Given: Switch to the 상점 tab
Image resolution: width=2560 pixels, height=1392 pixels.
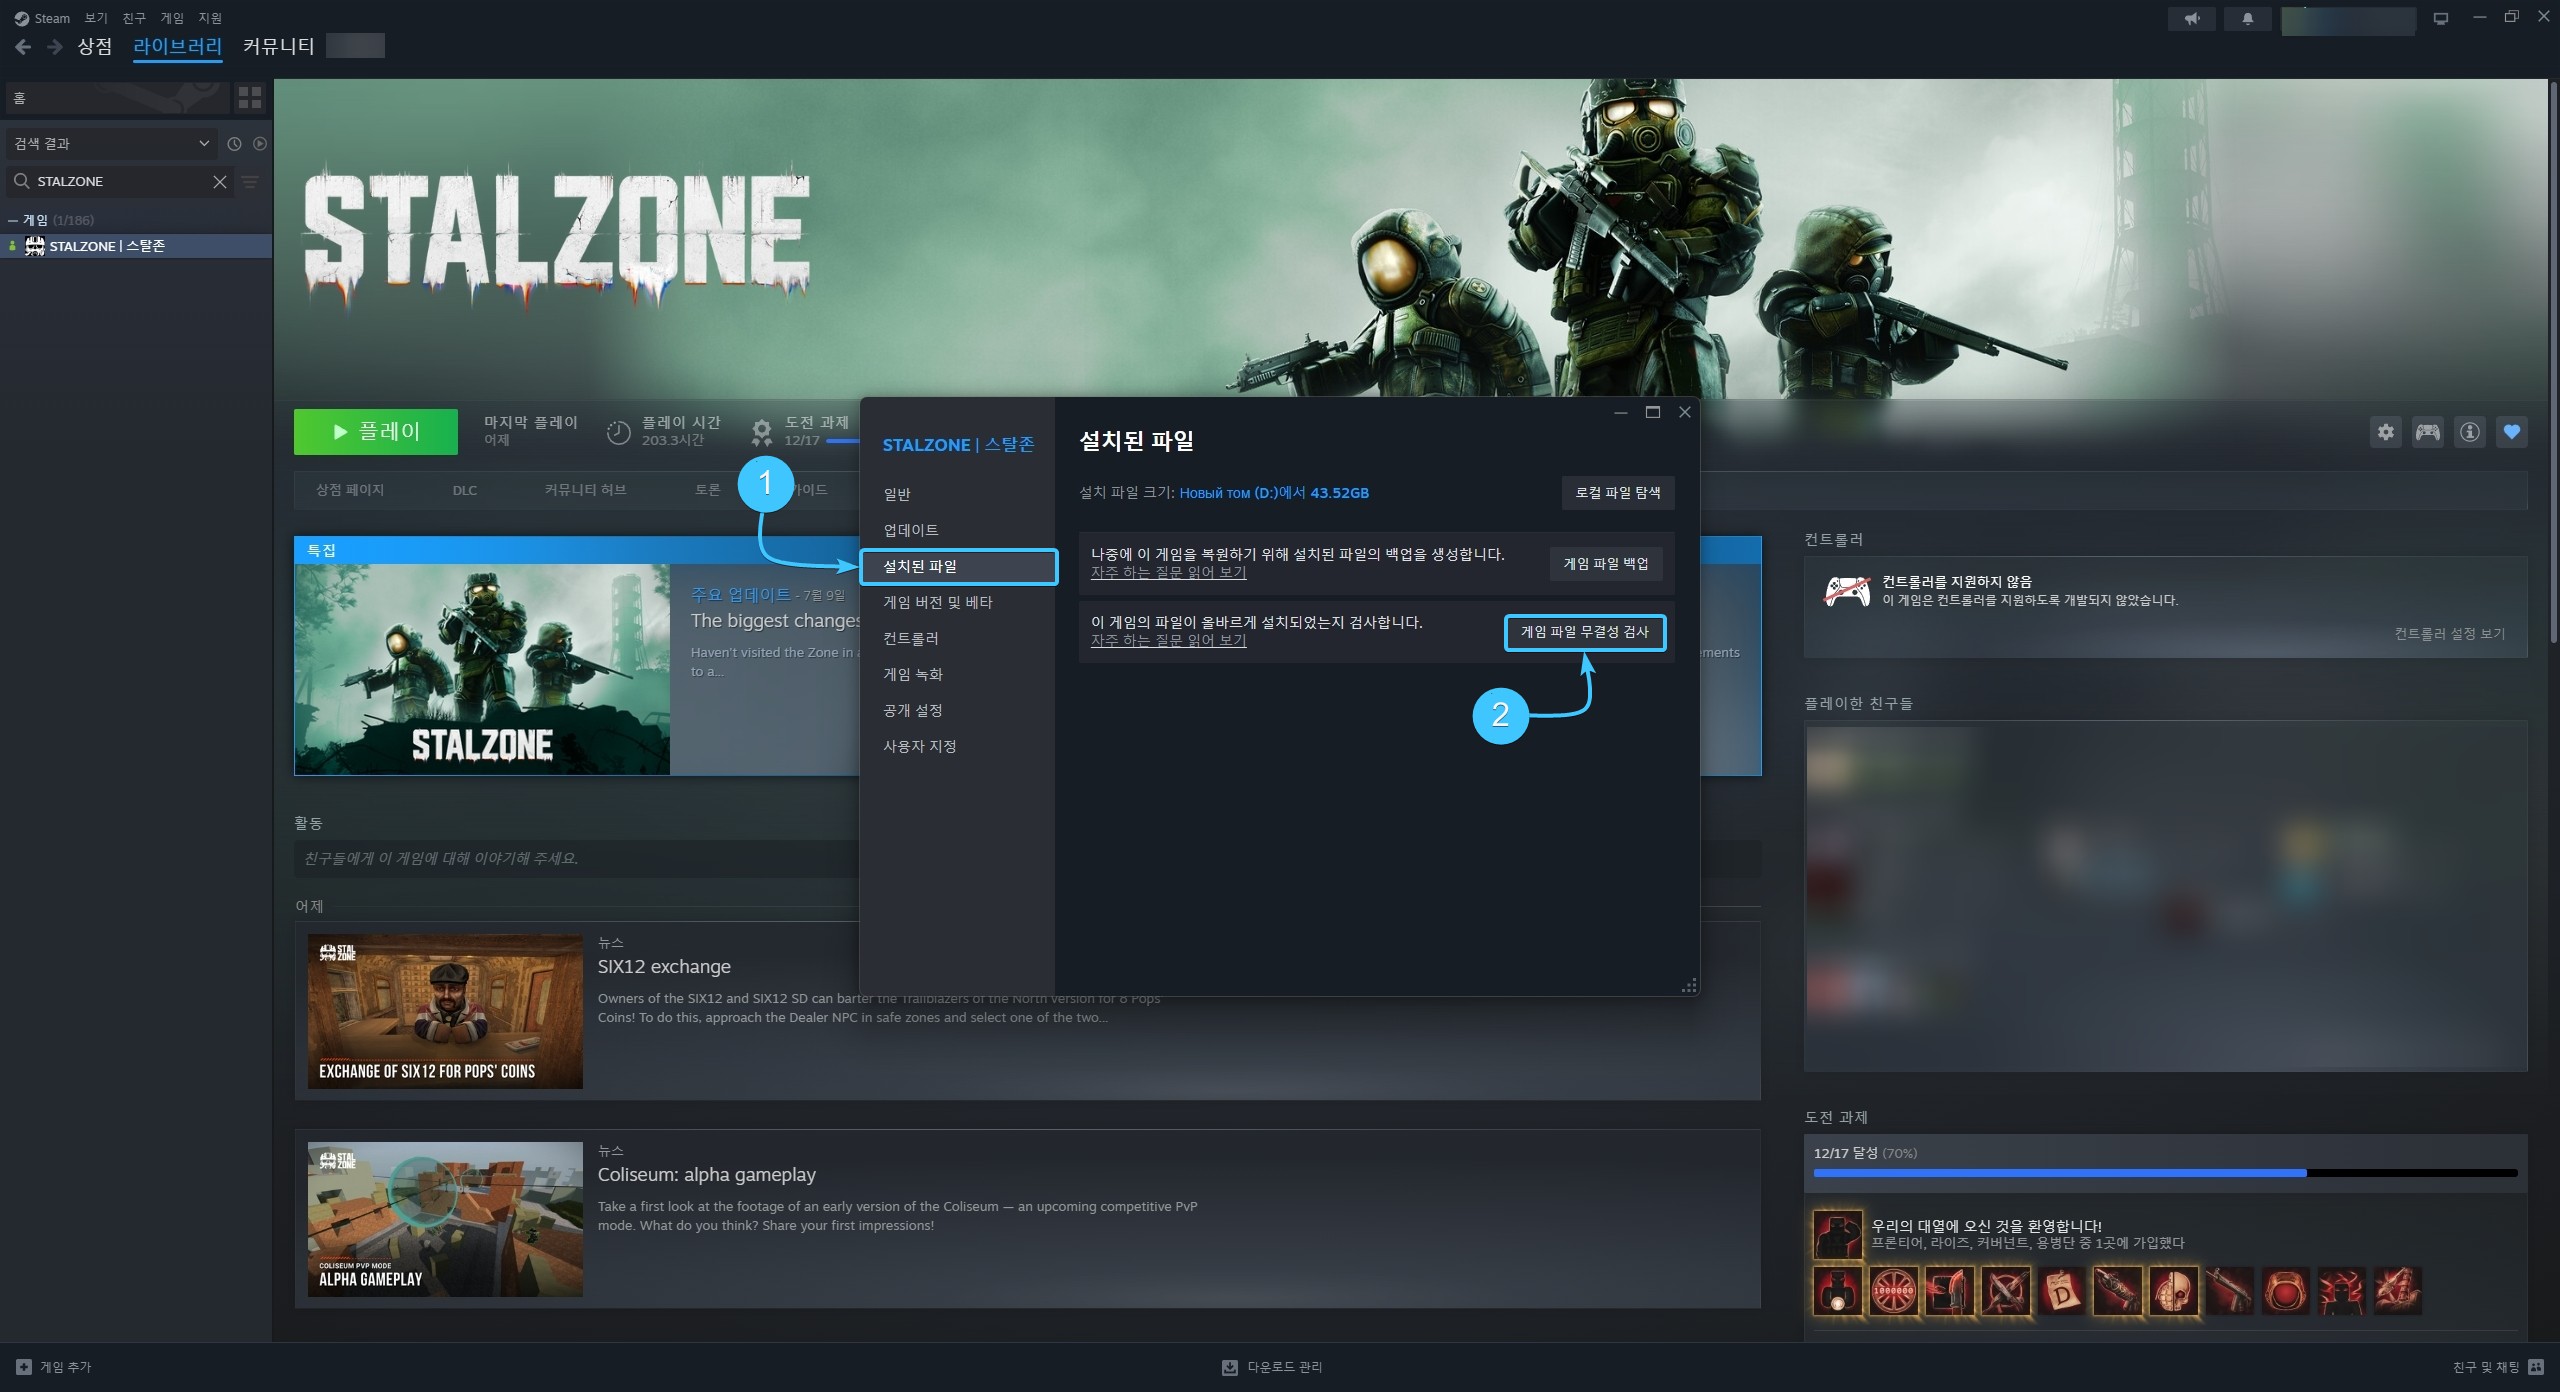Looking at the screenshot, I should click(95, 46).
